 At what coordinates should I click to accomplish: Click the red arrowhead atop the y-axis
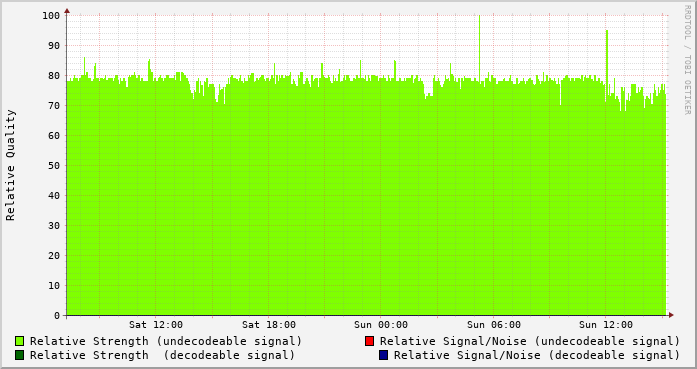click(67, 11)
